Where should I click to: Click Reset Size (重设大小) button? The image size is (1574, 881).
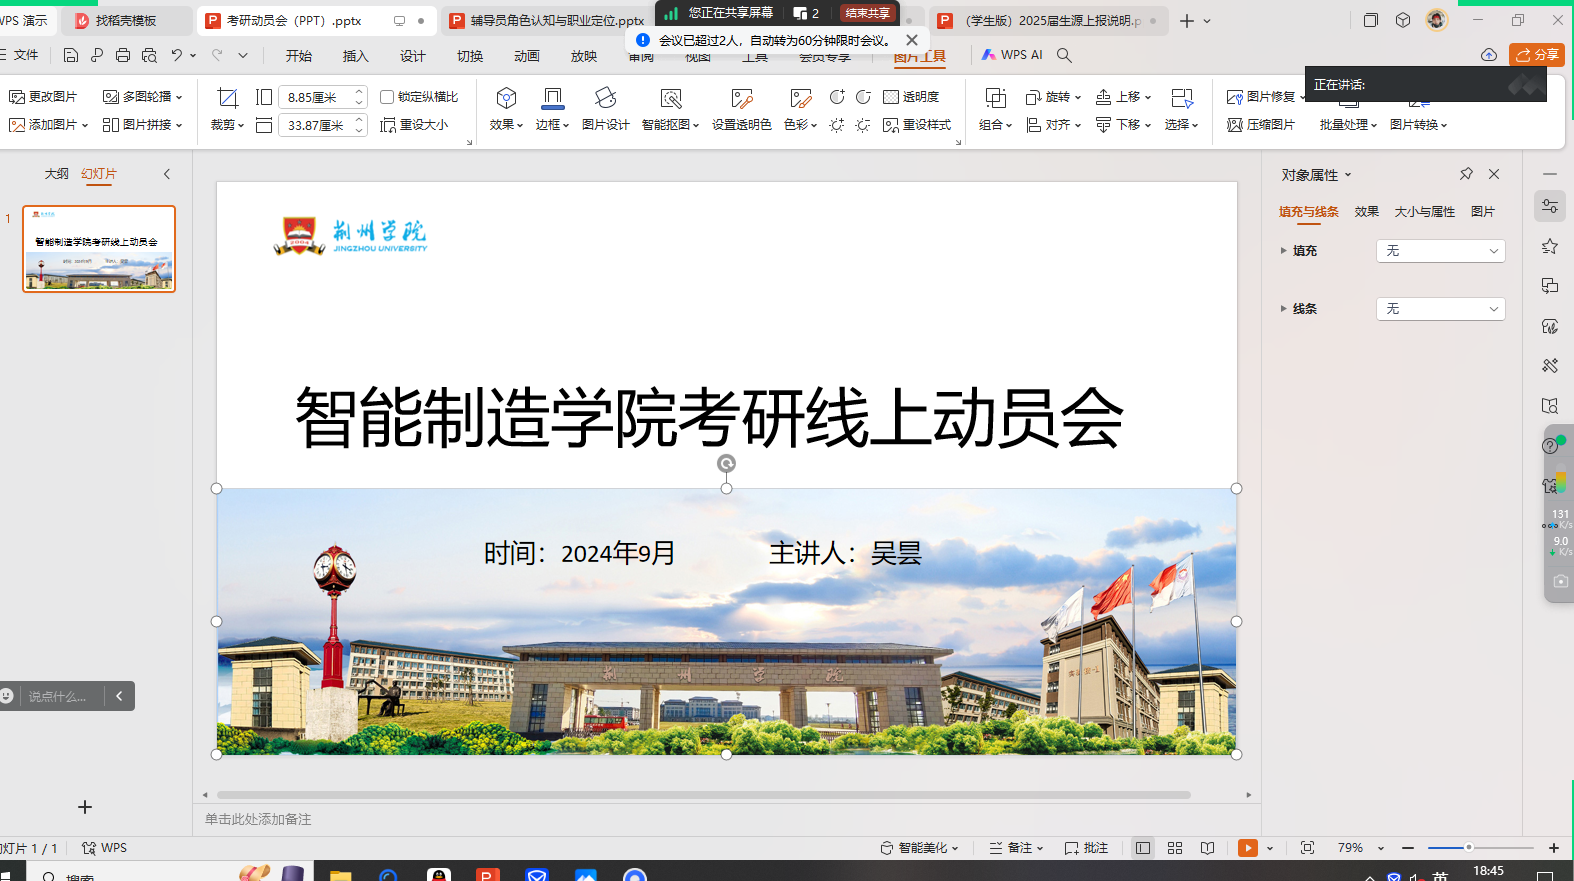pyautogui.click(x=414, y=125)
